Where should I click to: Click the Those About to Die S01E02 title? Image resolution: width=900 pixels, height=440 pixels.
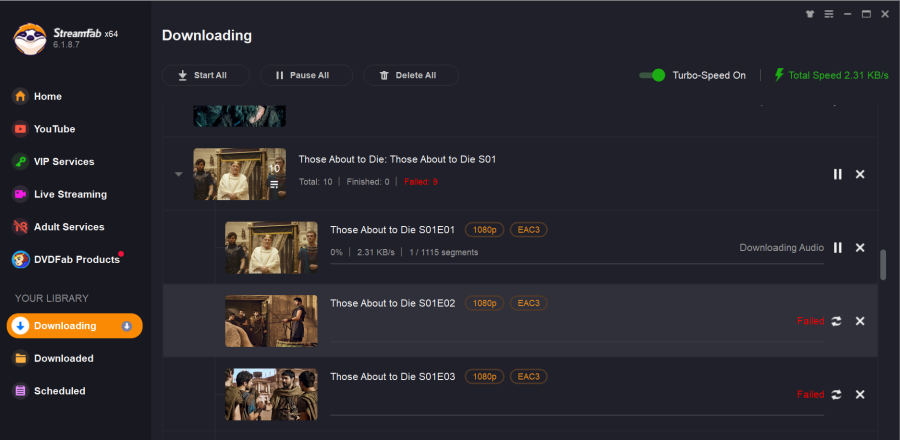click(x=393, y=303)
